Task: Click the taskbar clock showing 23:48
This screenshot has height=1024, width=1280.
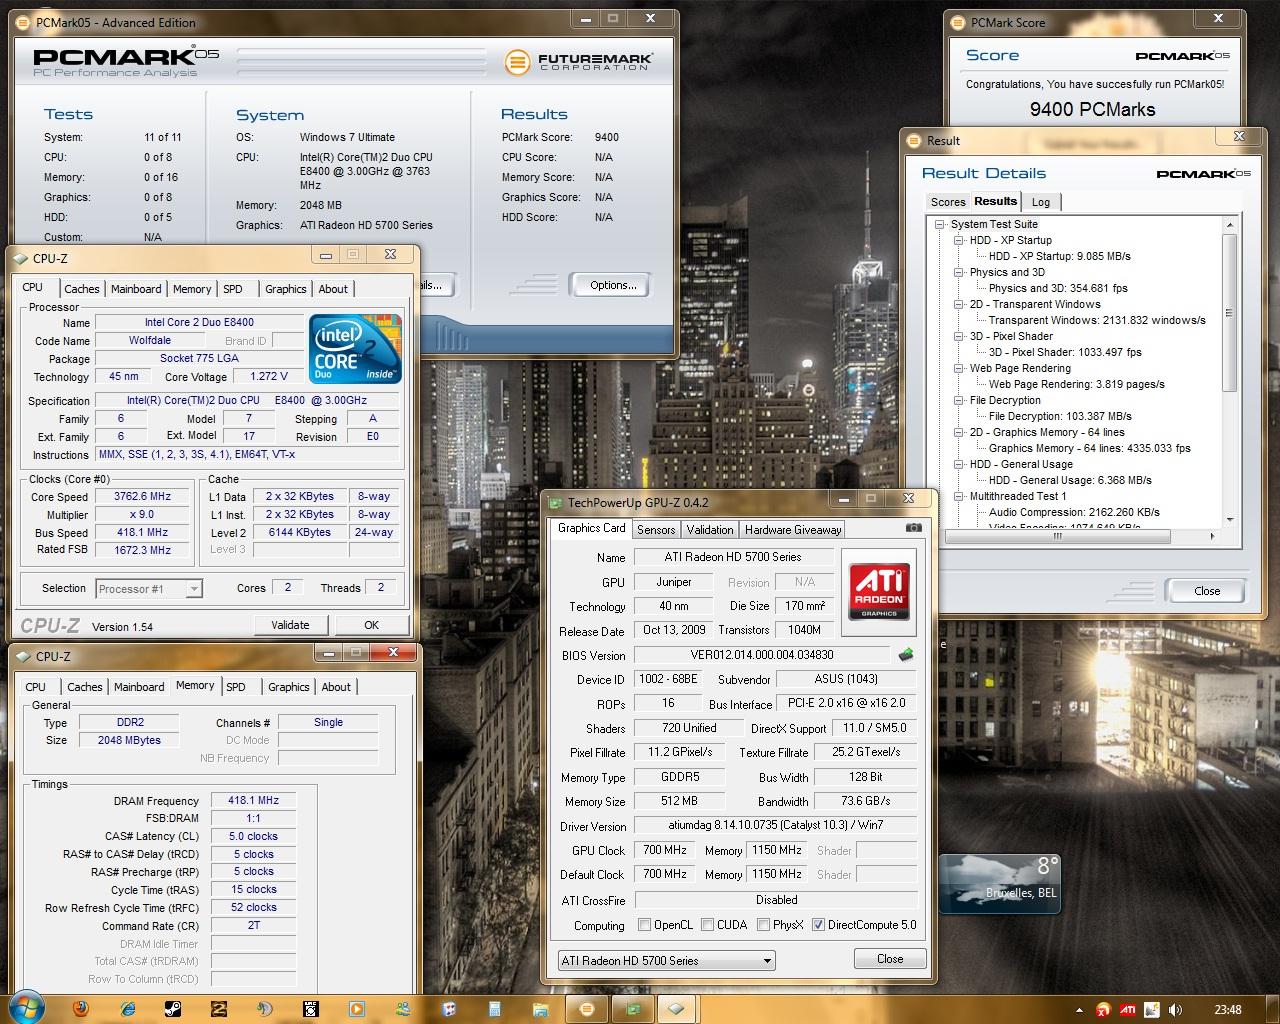Action: pyautogui.click(x=1228, y=1010)
